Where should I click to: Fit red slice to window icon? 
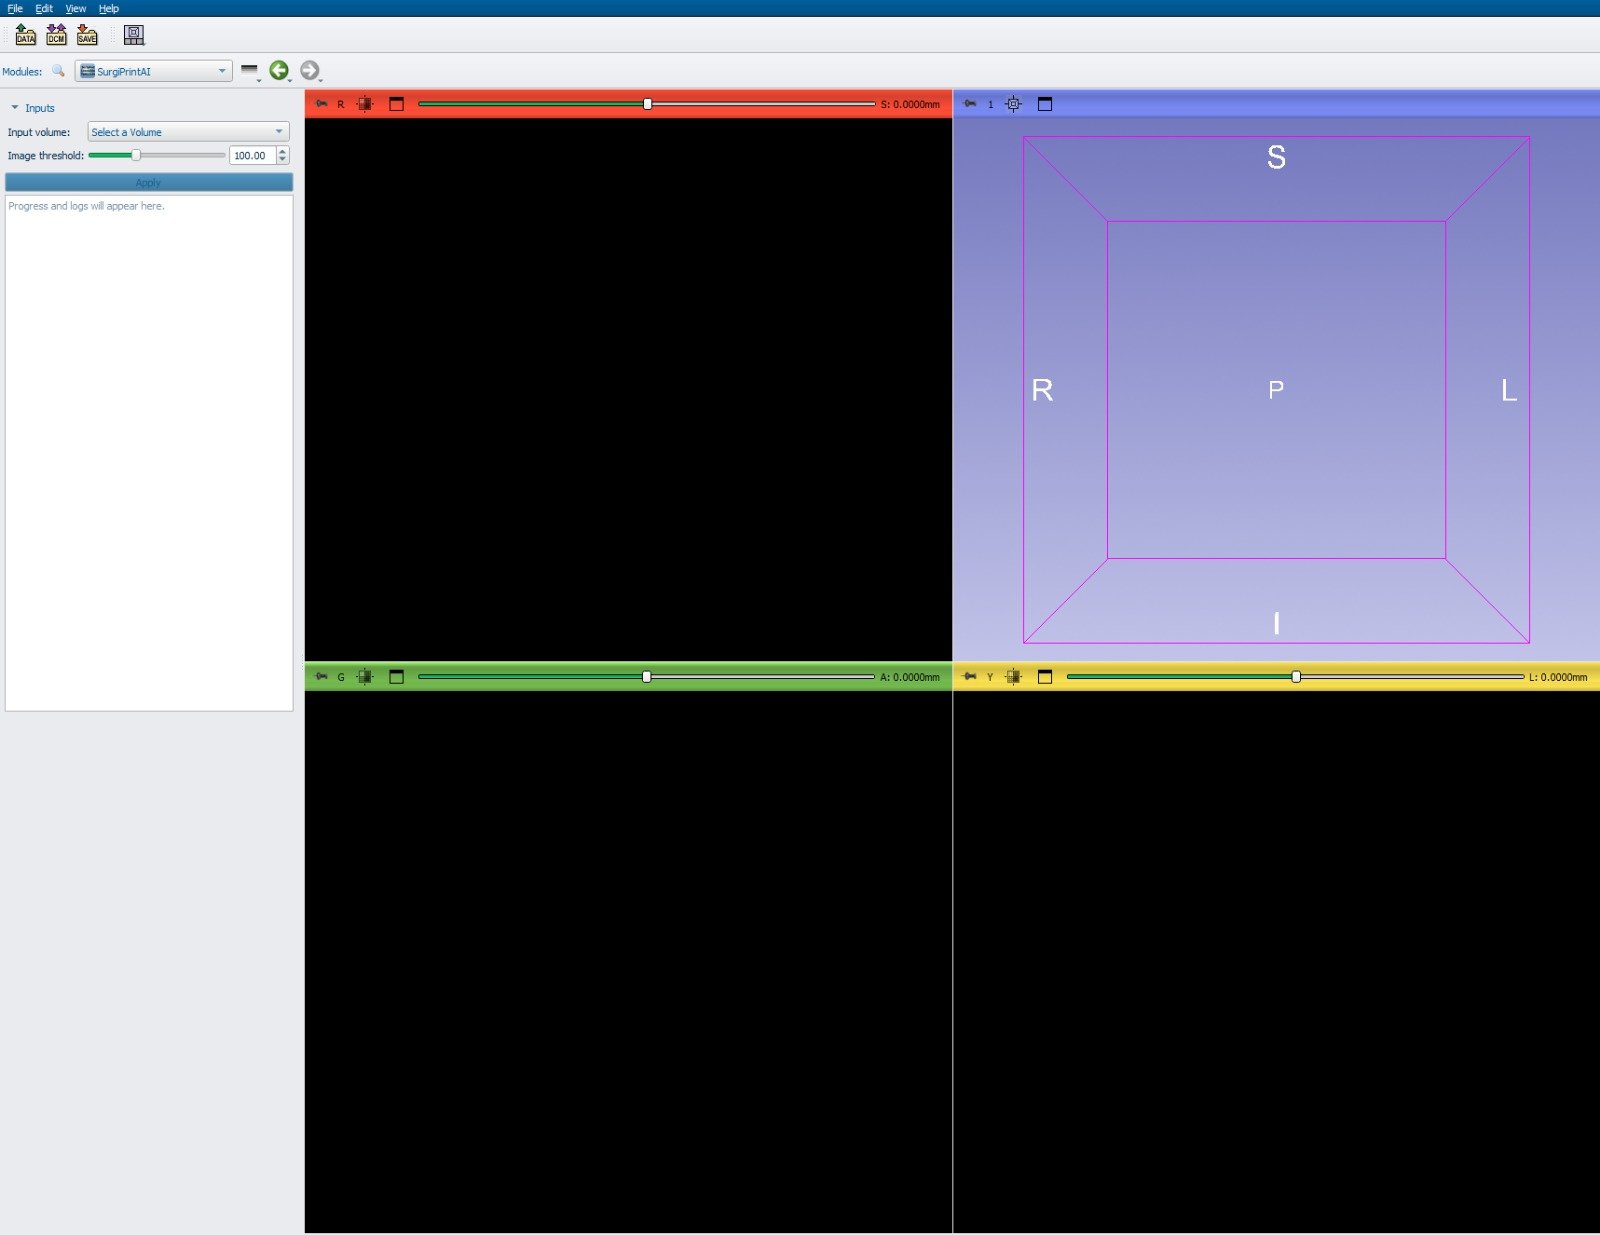tap(365, 104)
